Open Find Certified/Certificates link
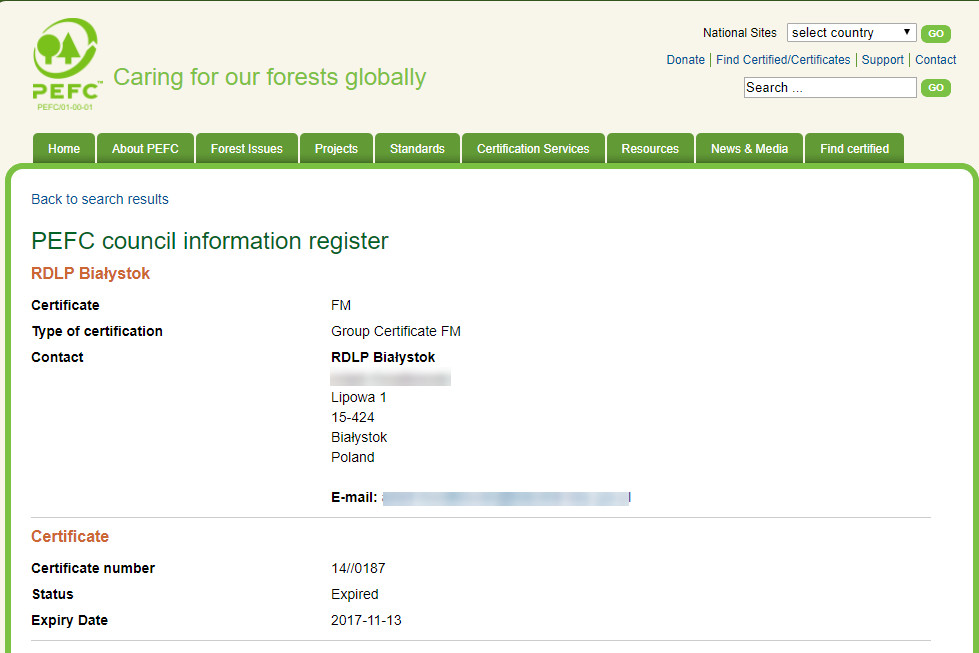The height and width of the screenshot is (653, 979). (x=783, y=60)
